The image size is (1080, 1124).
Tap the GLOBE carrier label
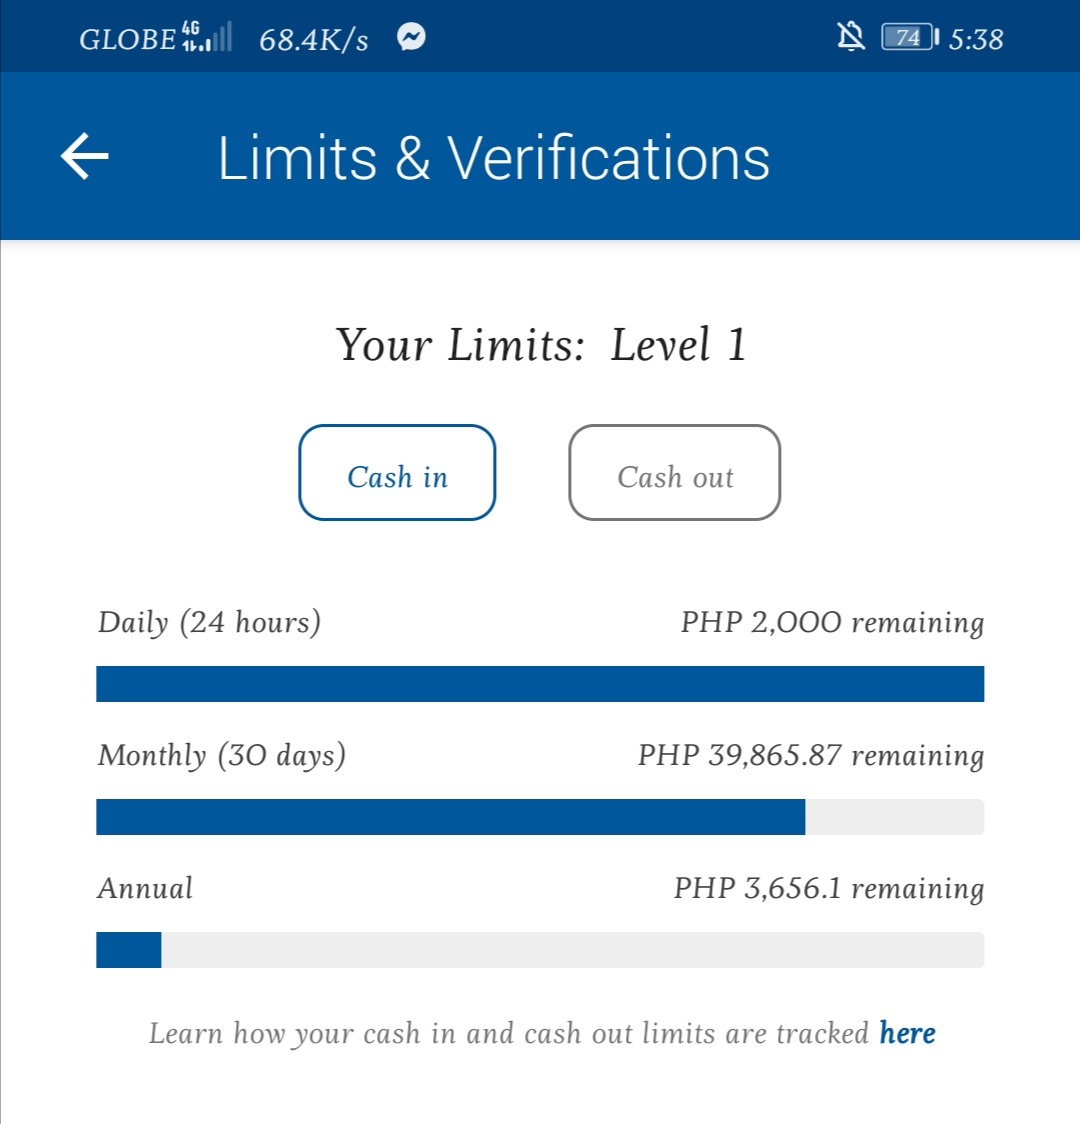tap(128, 39)
